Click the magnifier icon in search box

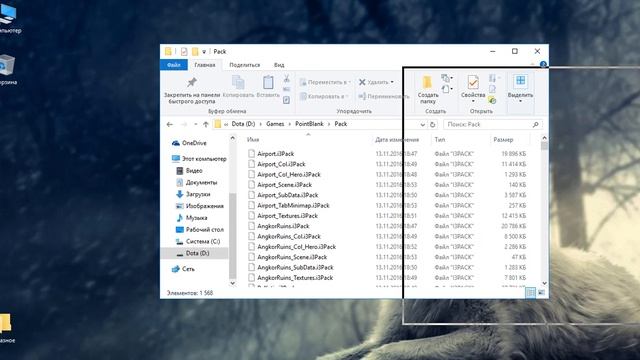pyautogui.click(x=536, y=124)
